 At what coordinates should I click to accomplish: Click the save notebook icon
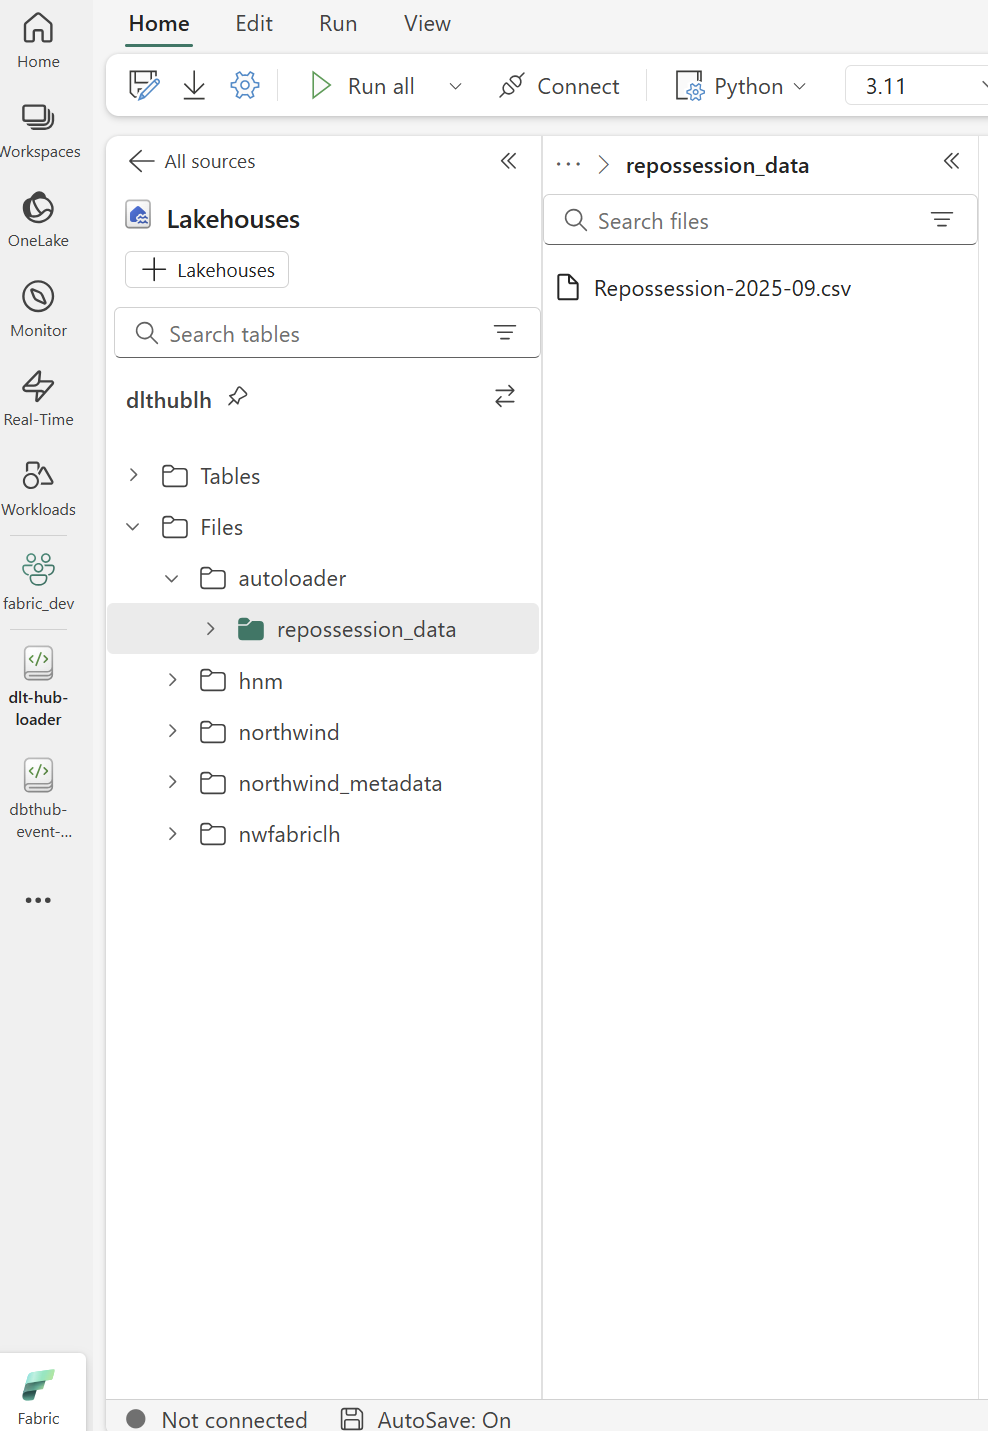pos(143,85)
